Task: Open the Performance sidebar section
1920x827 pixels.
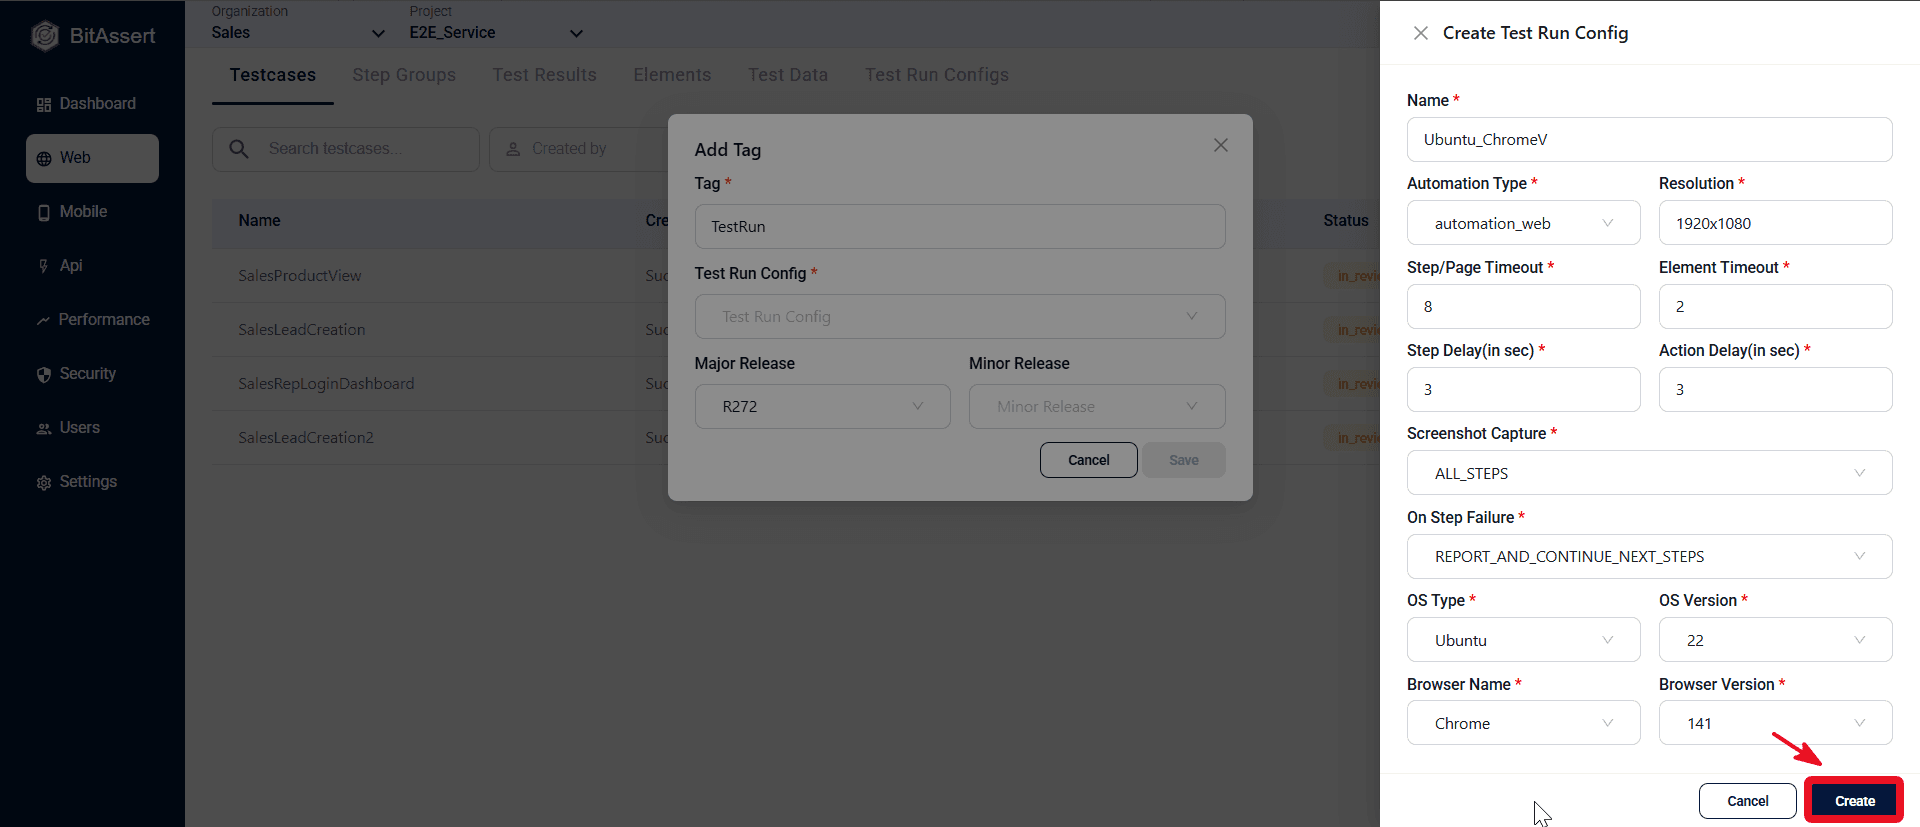Action: tap(93, 320)
